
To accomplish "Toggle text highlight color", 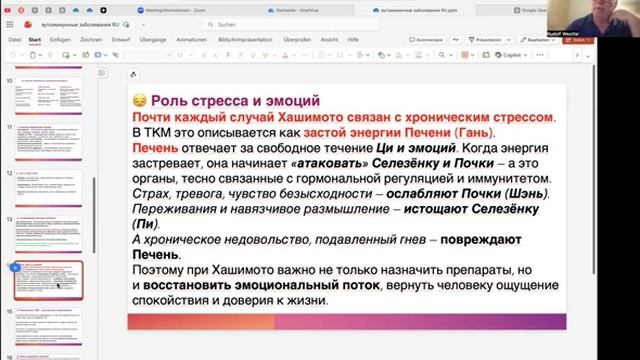I will [x=266, y=55].
